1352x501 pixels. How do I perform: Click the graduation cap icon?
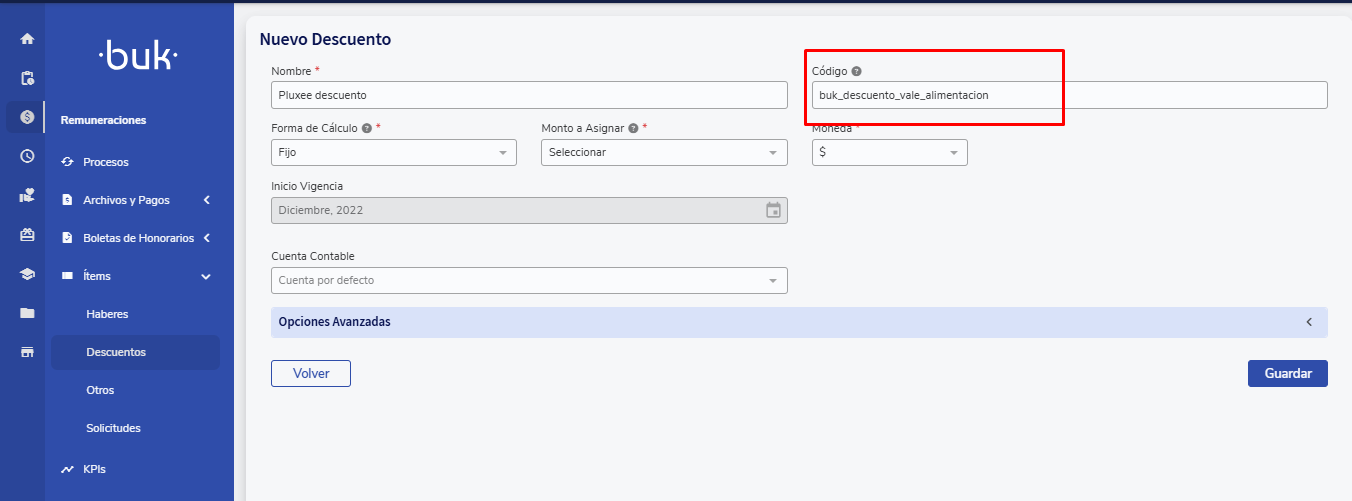(x=27, y=274)
